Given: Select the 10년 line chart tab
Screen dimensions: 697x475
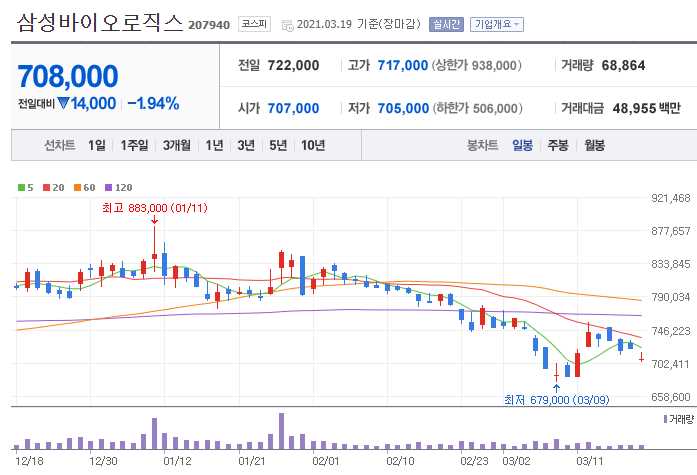Looking at the screenshot, I should (x=313, y=145).
